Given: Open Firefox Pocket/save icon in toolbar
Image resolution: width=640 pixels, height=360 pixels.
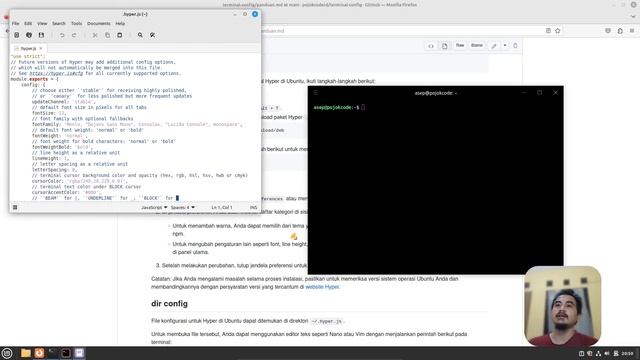Looking at the screenshot, I should point(608,31).
